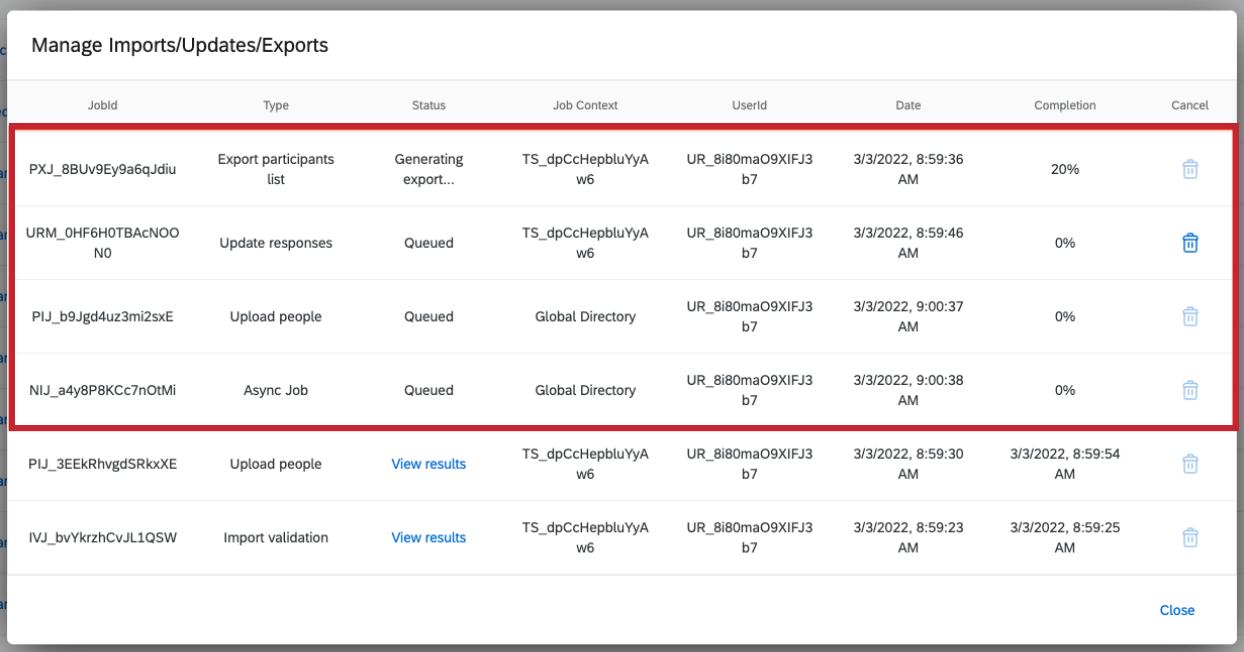Image resolution: width=1244 pixels, height=652 pixels.
Task: Click the trash icon for Import validation job
Action: click(x=1190, y=537)
